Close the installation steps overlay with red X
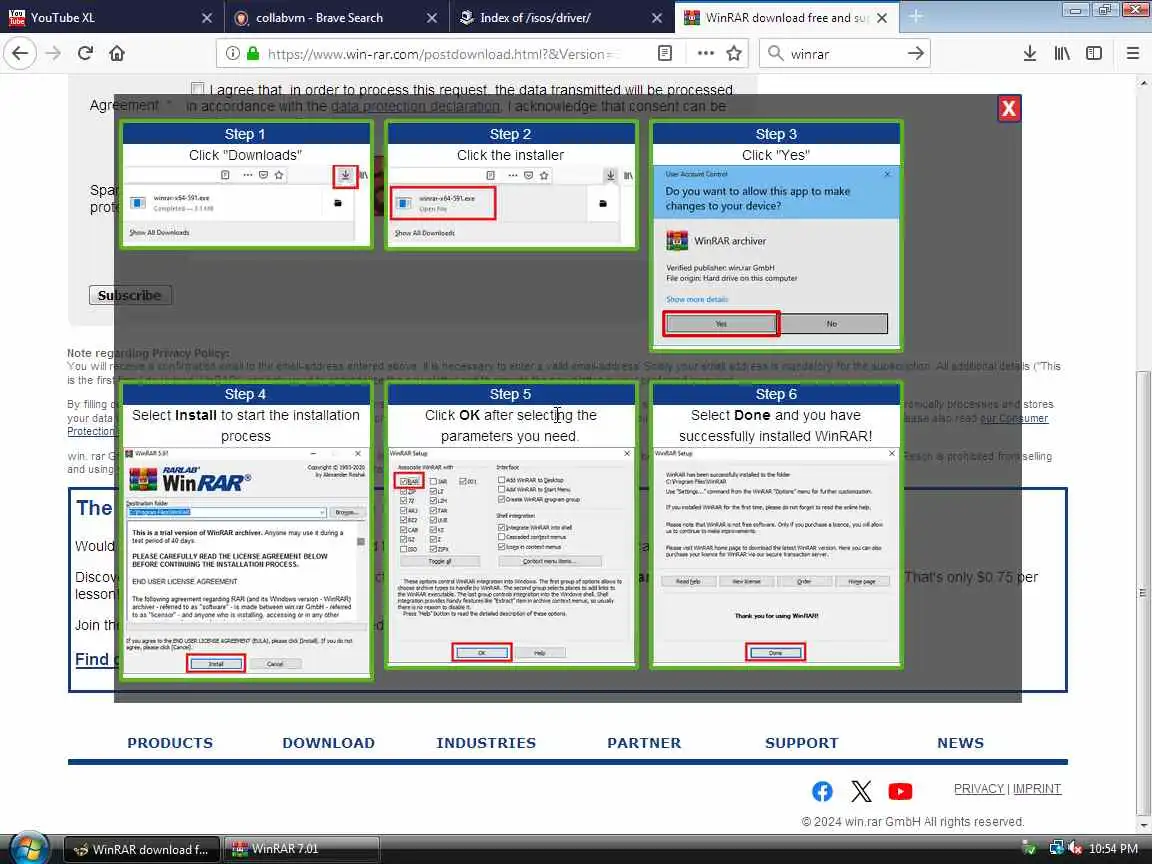The image size is (1152, 864). [1009, 109]
